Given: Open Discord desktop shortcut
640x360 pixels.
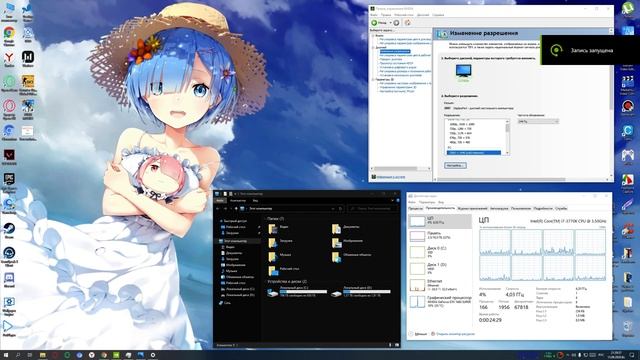Looking at the screenshot, I should (x=9, y=280).
